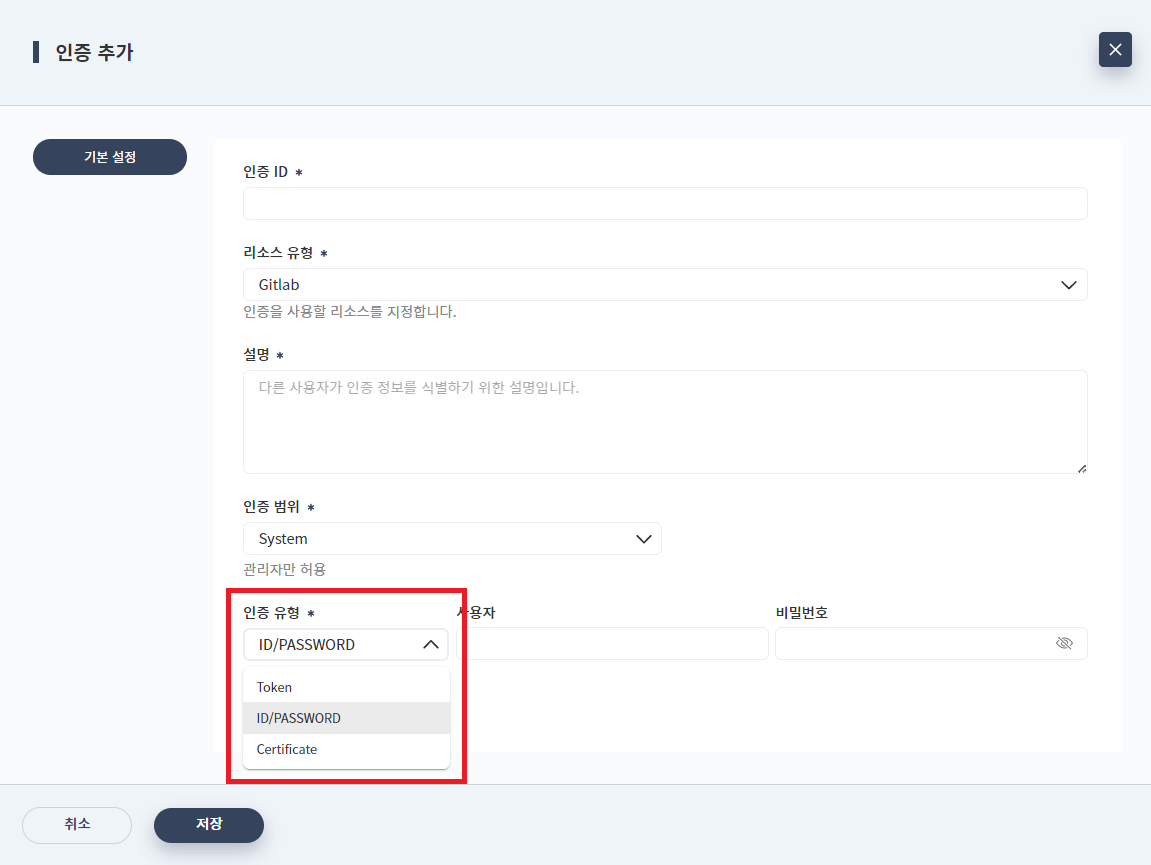Click the 비밀번호 field label

[802, 612]
